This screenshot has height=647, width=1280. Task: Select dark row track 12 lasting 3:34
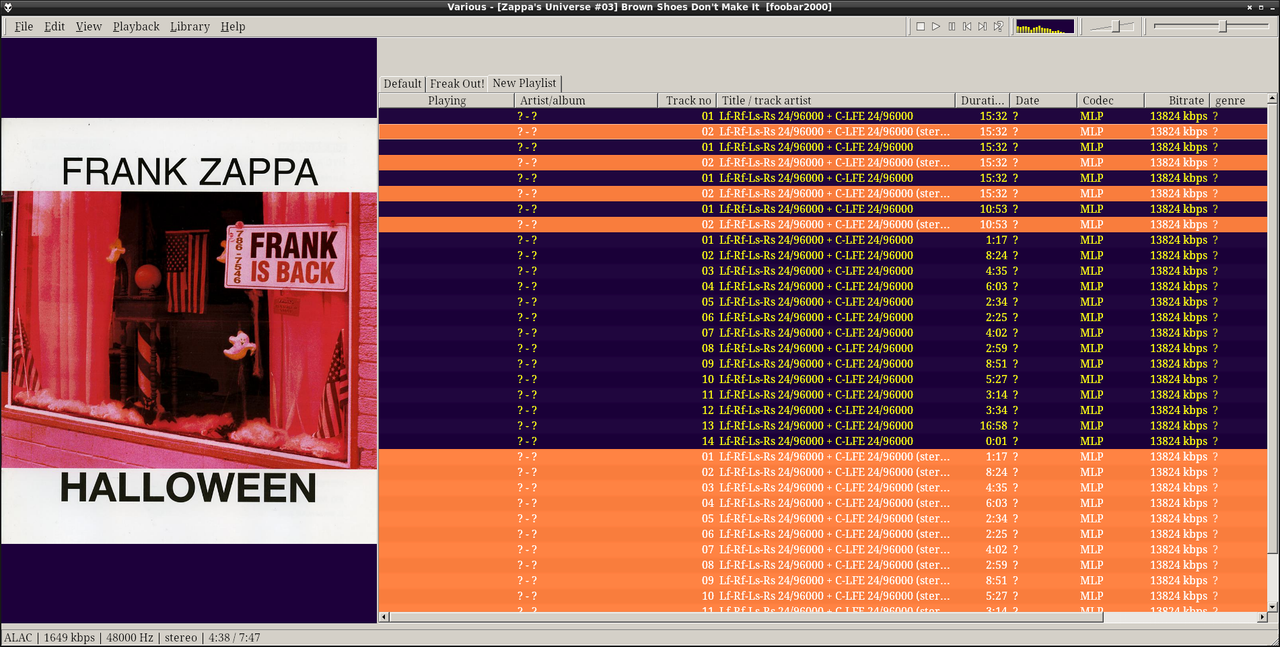click(823, 410)
